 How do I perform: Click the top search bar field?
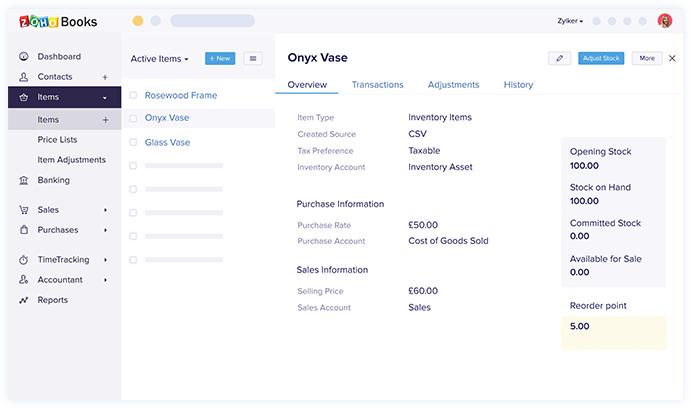pos(212,21)
